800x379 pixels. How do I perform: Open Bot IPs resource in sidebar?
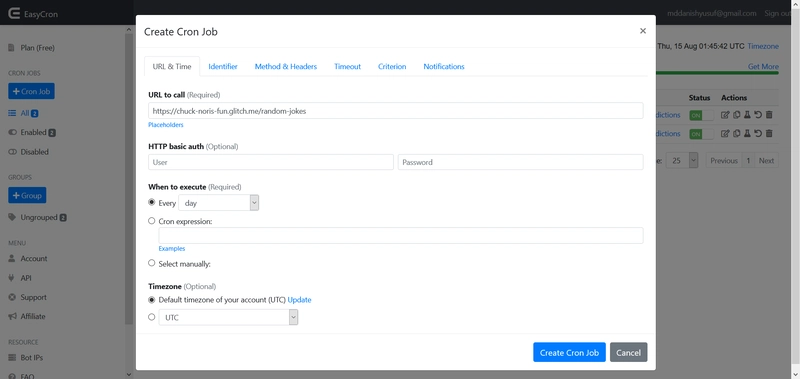click(x=26, y=358)
